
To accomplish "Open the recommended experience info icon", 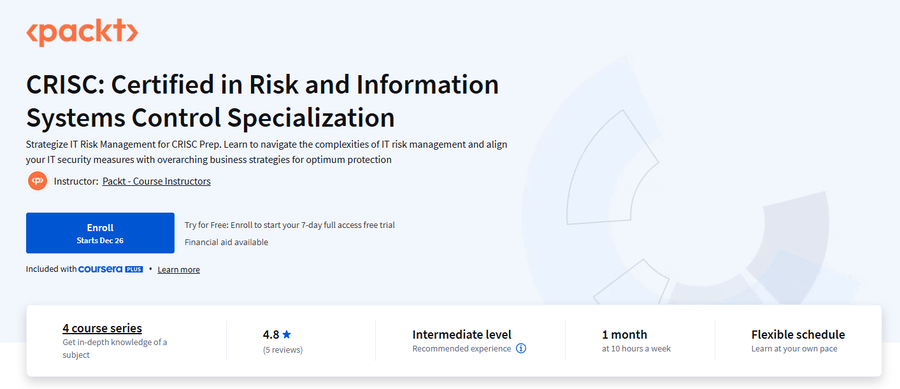I will click(521, 348).
